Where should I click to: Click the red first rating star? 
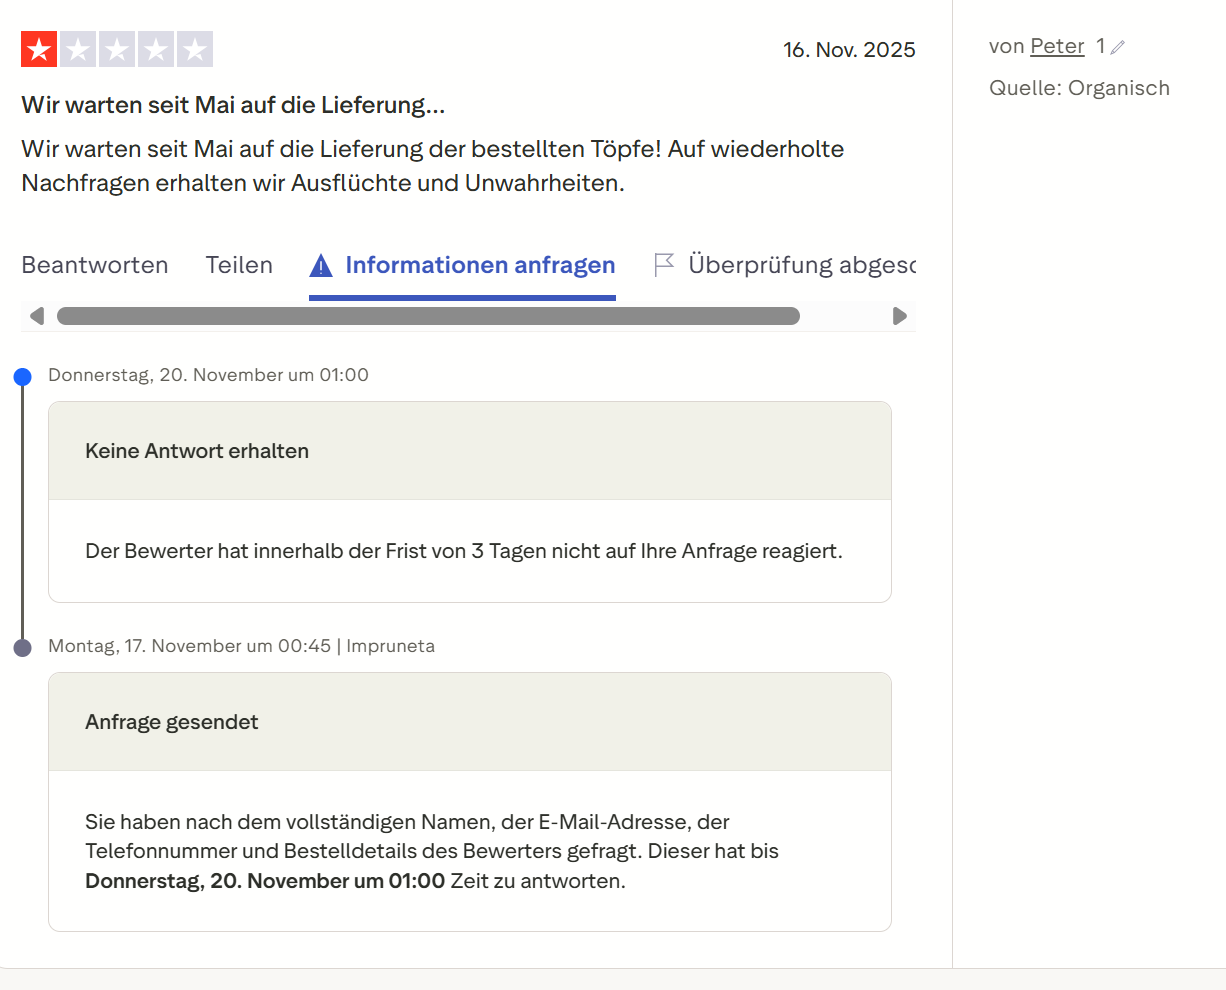click(39, 49)
